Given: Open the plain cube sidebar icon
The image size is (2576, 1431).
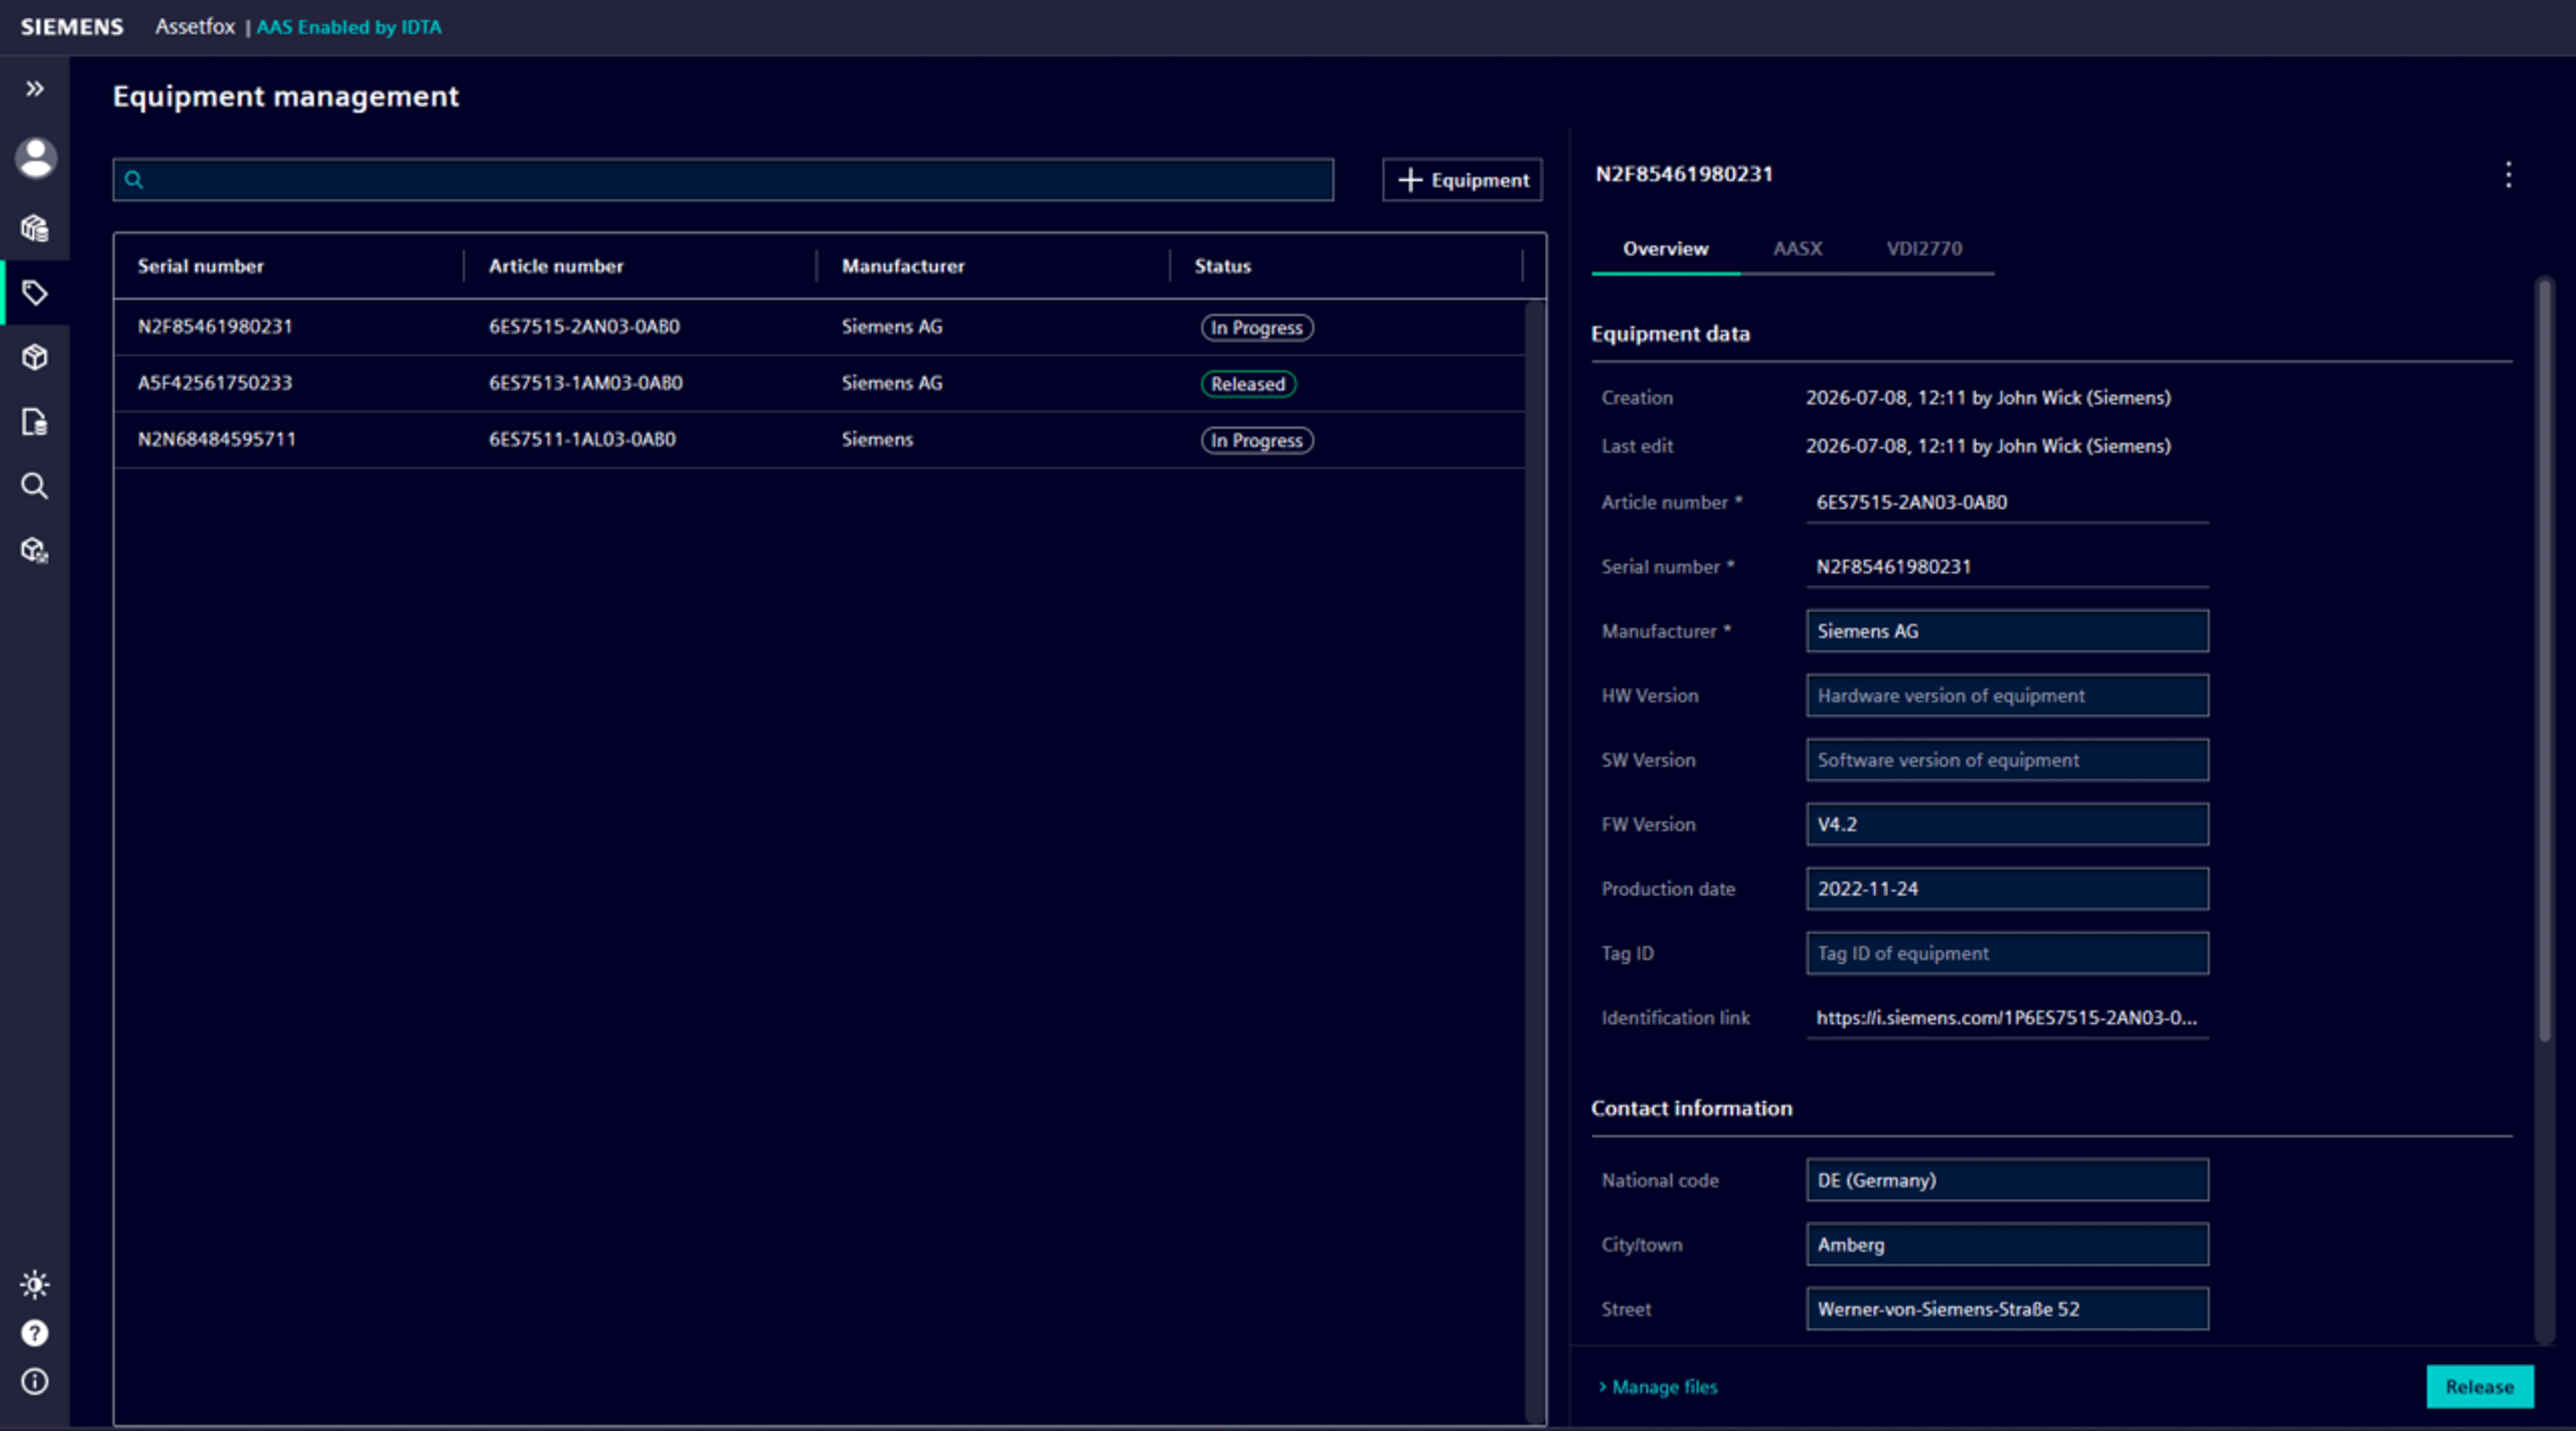Looking at the screenshot, I should click(35, 357).
